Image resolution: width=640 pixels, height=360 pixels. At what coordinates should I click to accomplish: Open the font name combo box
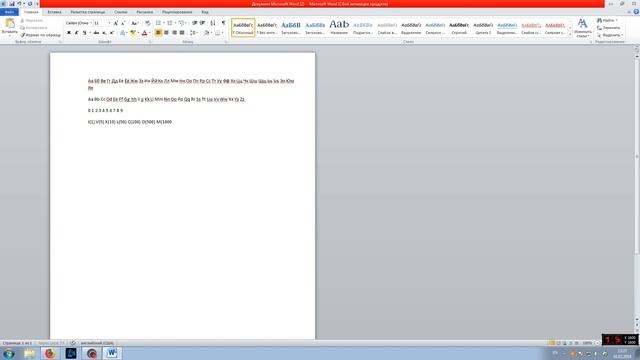(79, 23)
